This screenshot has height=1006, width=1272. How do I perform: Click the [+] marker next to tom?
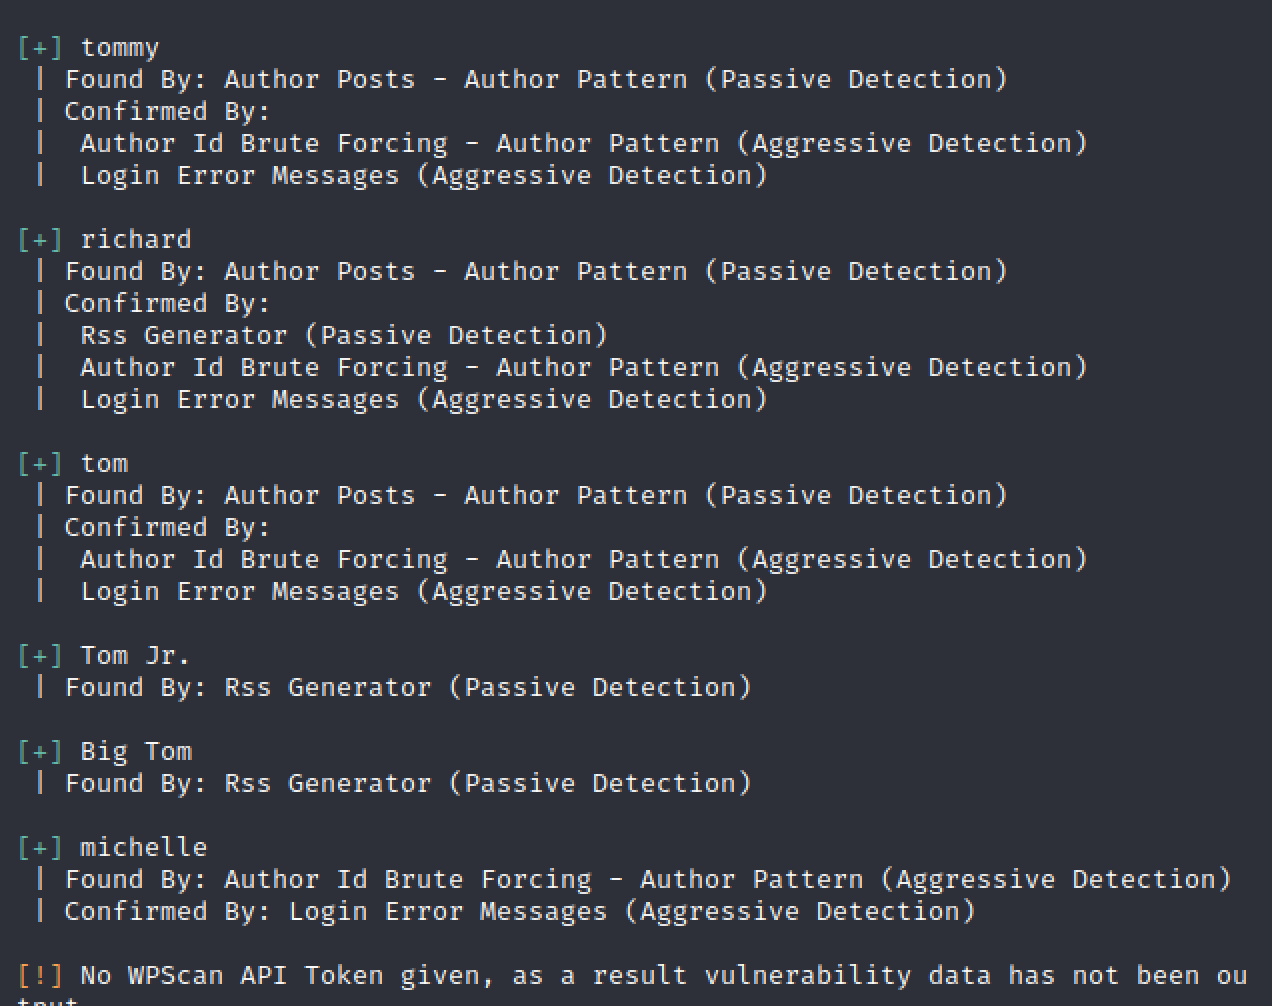40,464
